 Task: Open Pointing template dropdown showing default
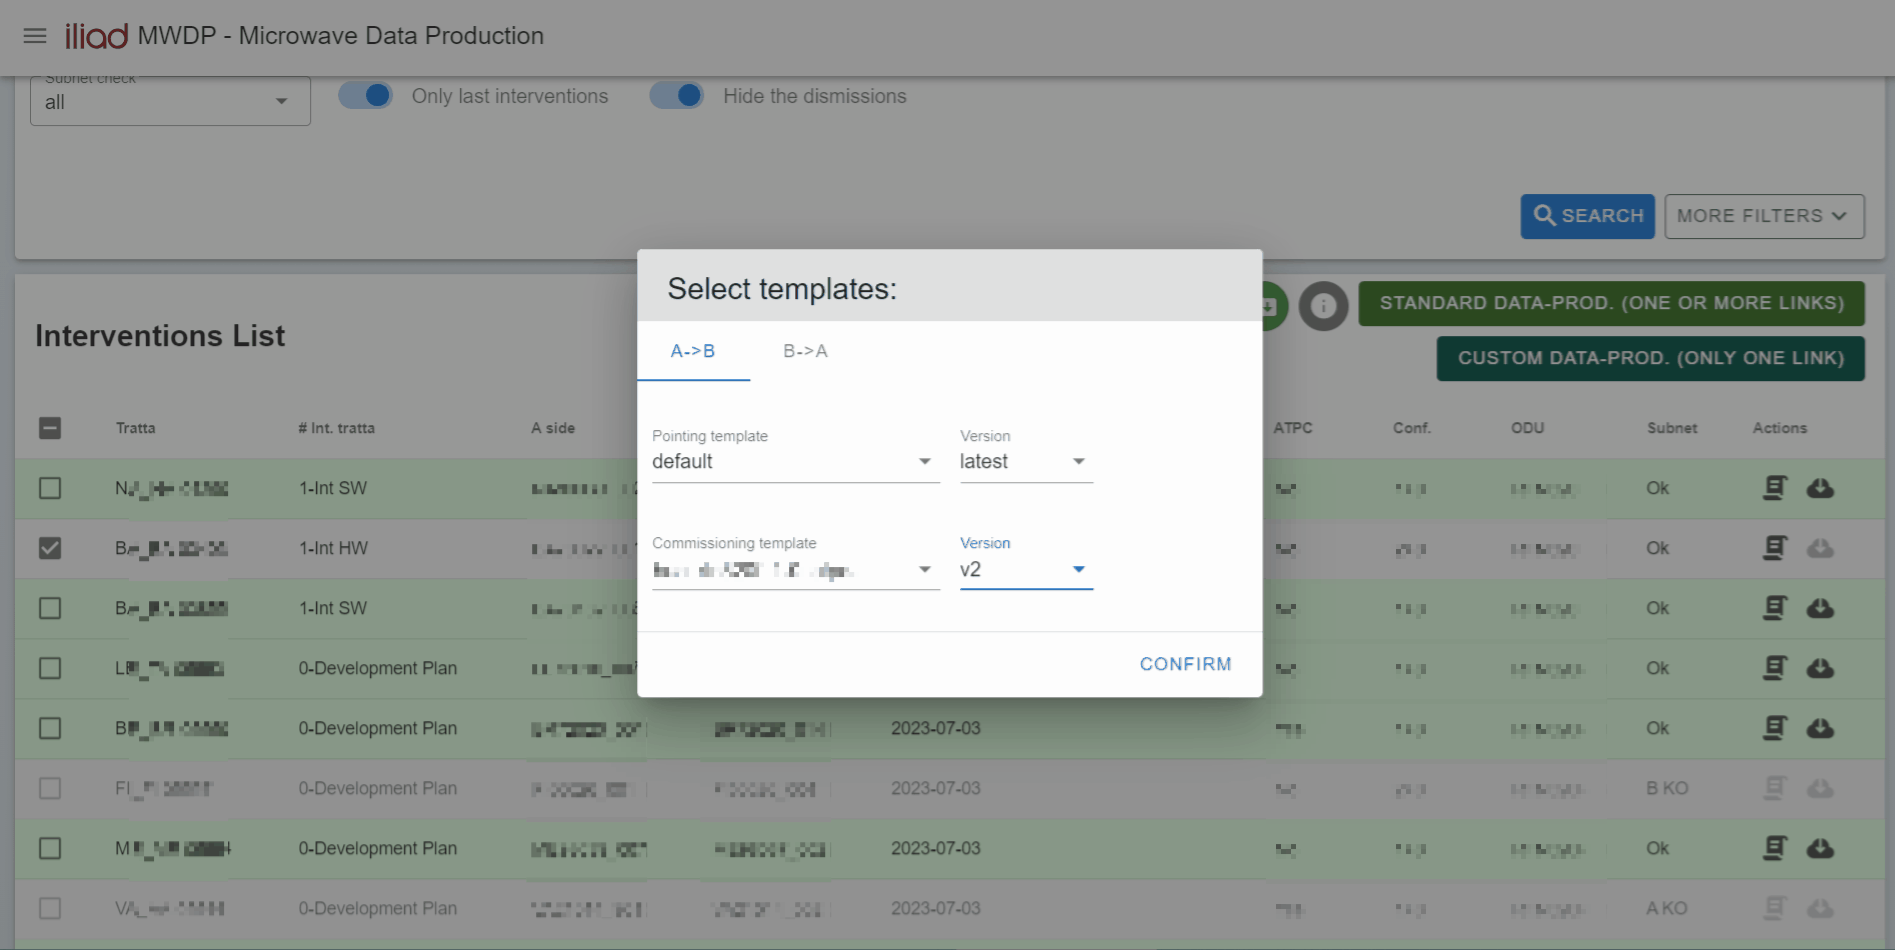click(795, 462)
